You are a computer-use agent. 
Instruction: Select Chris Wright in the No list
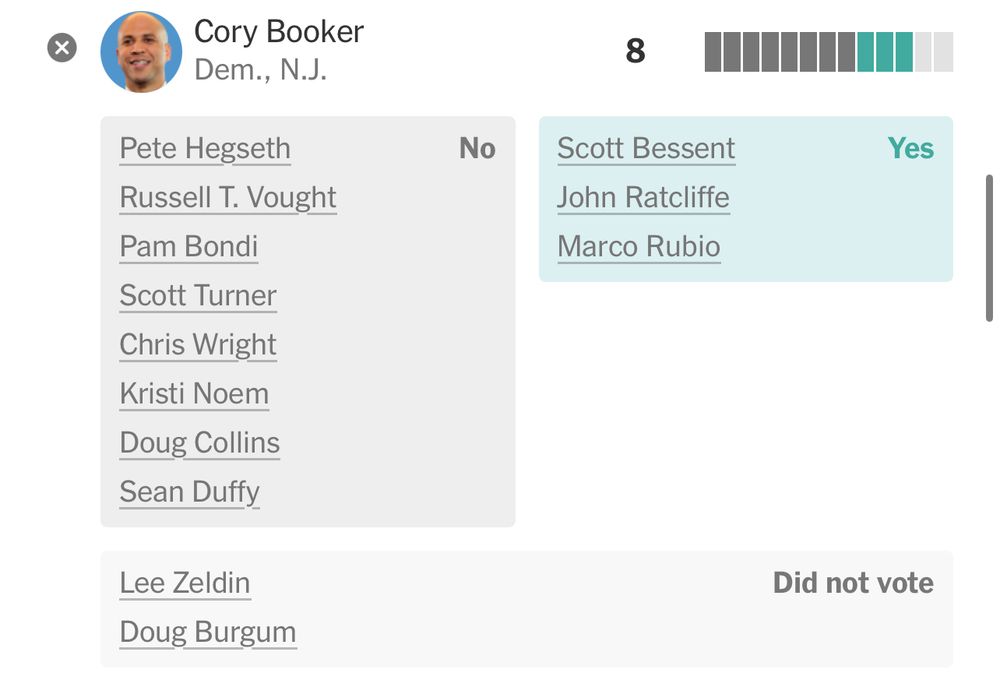(x=198, y=344)
